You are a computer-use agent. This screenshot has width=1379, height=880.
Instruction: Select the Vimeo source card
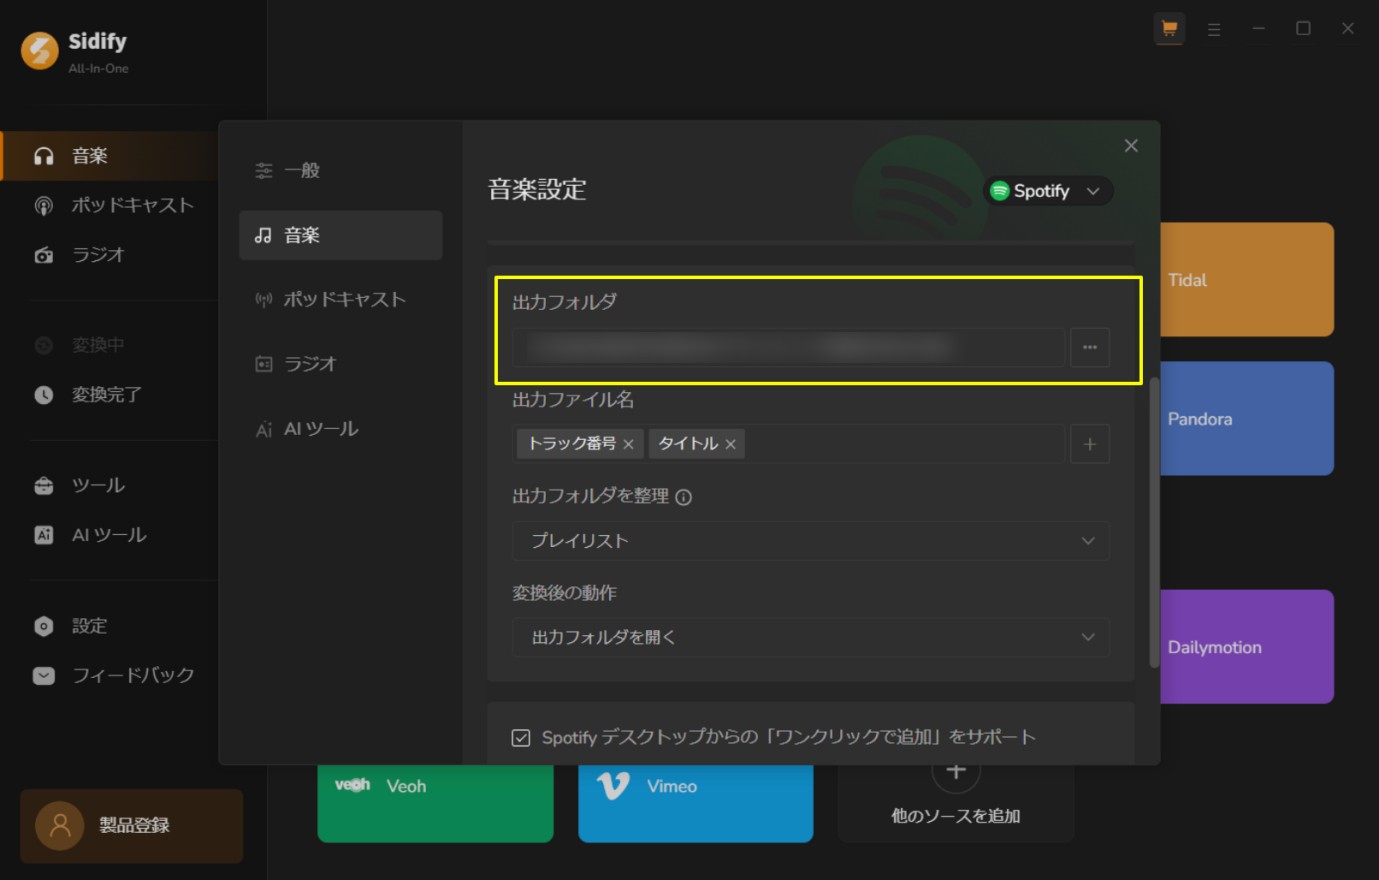pyautogui.click(x=696, y=803)
